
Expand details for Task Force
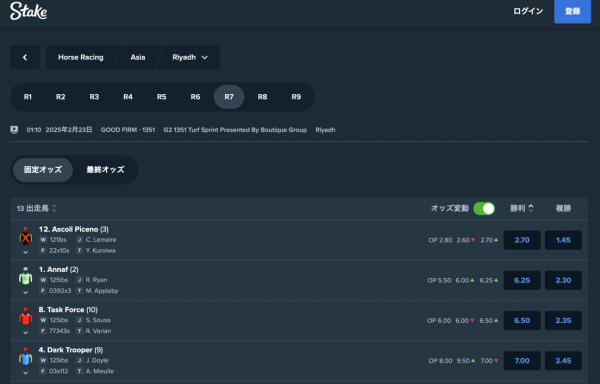pos(26,333)
